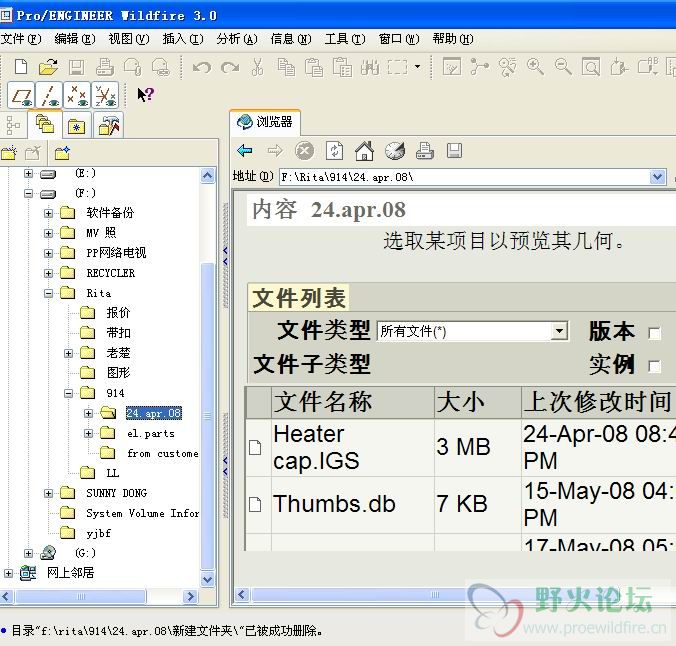
Task: Expand the el.parts folder
Action: point(88,433)
